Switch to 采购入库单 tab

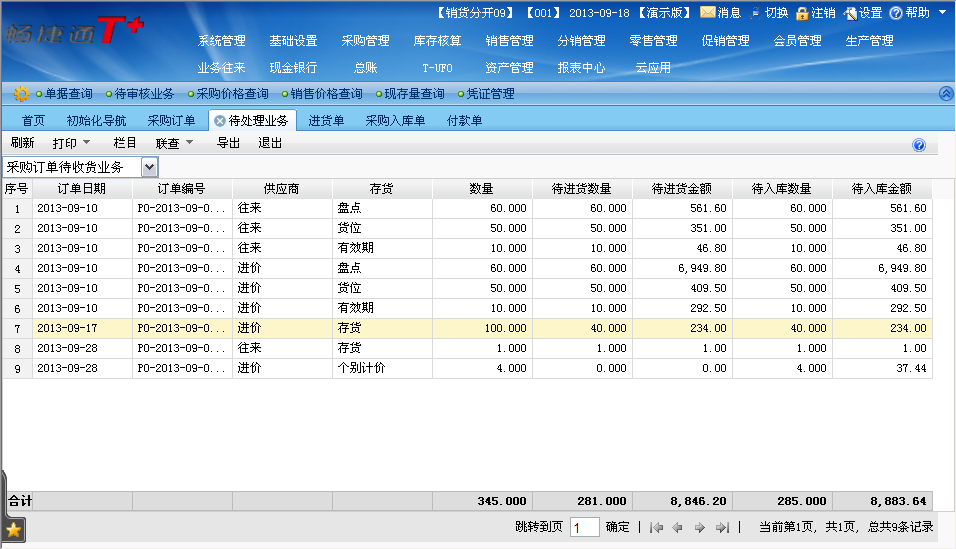395,121
